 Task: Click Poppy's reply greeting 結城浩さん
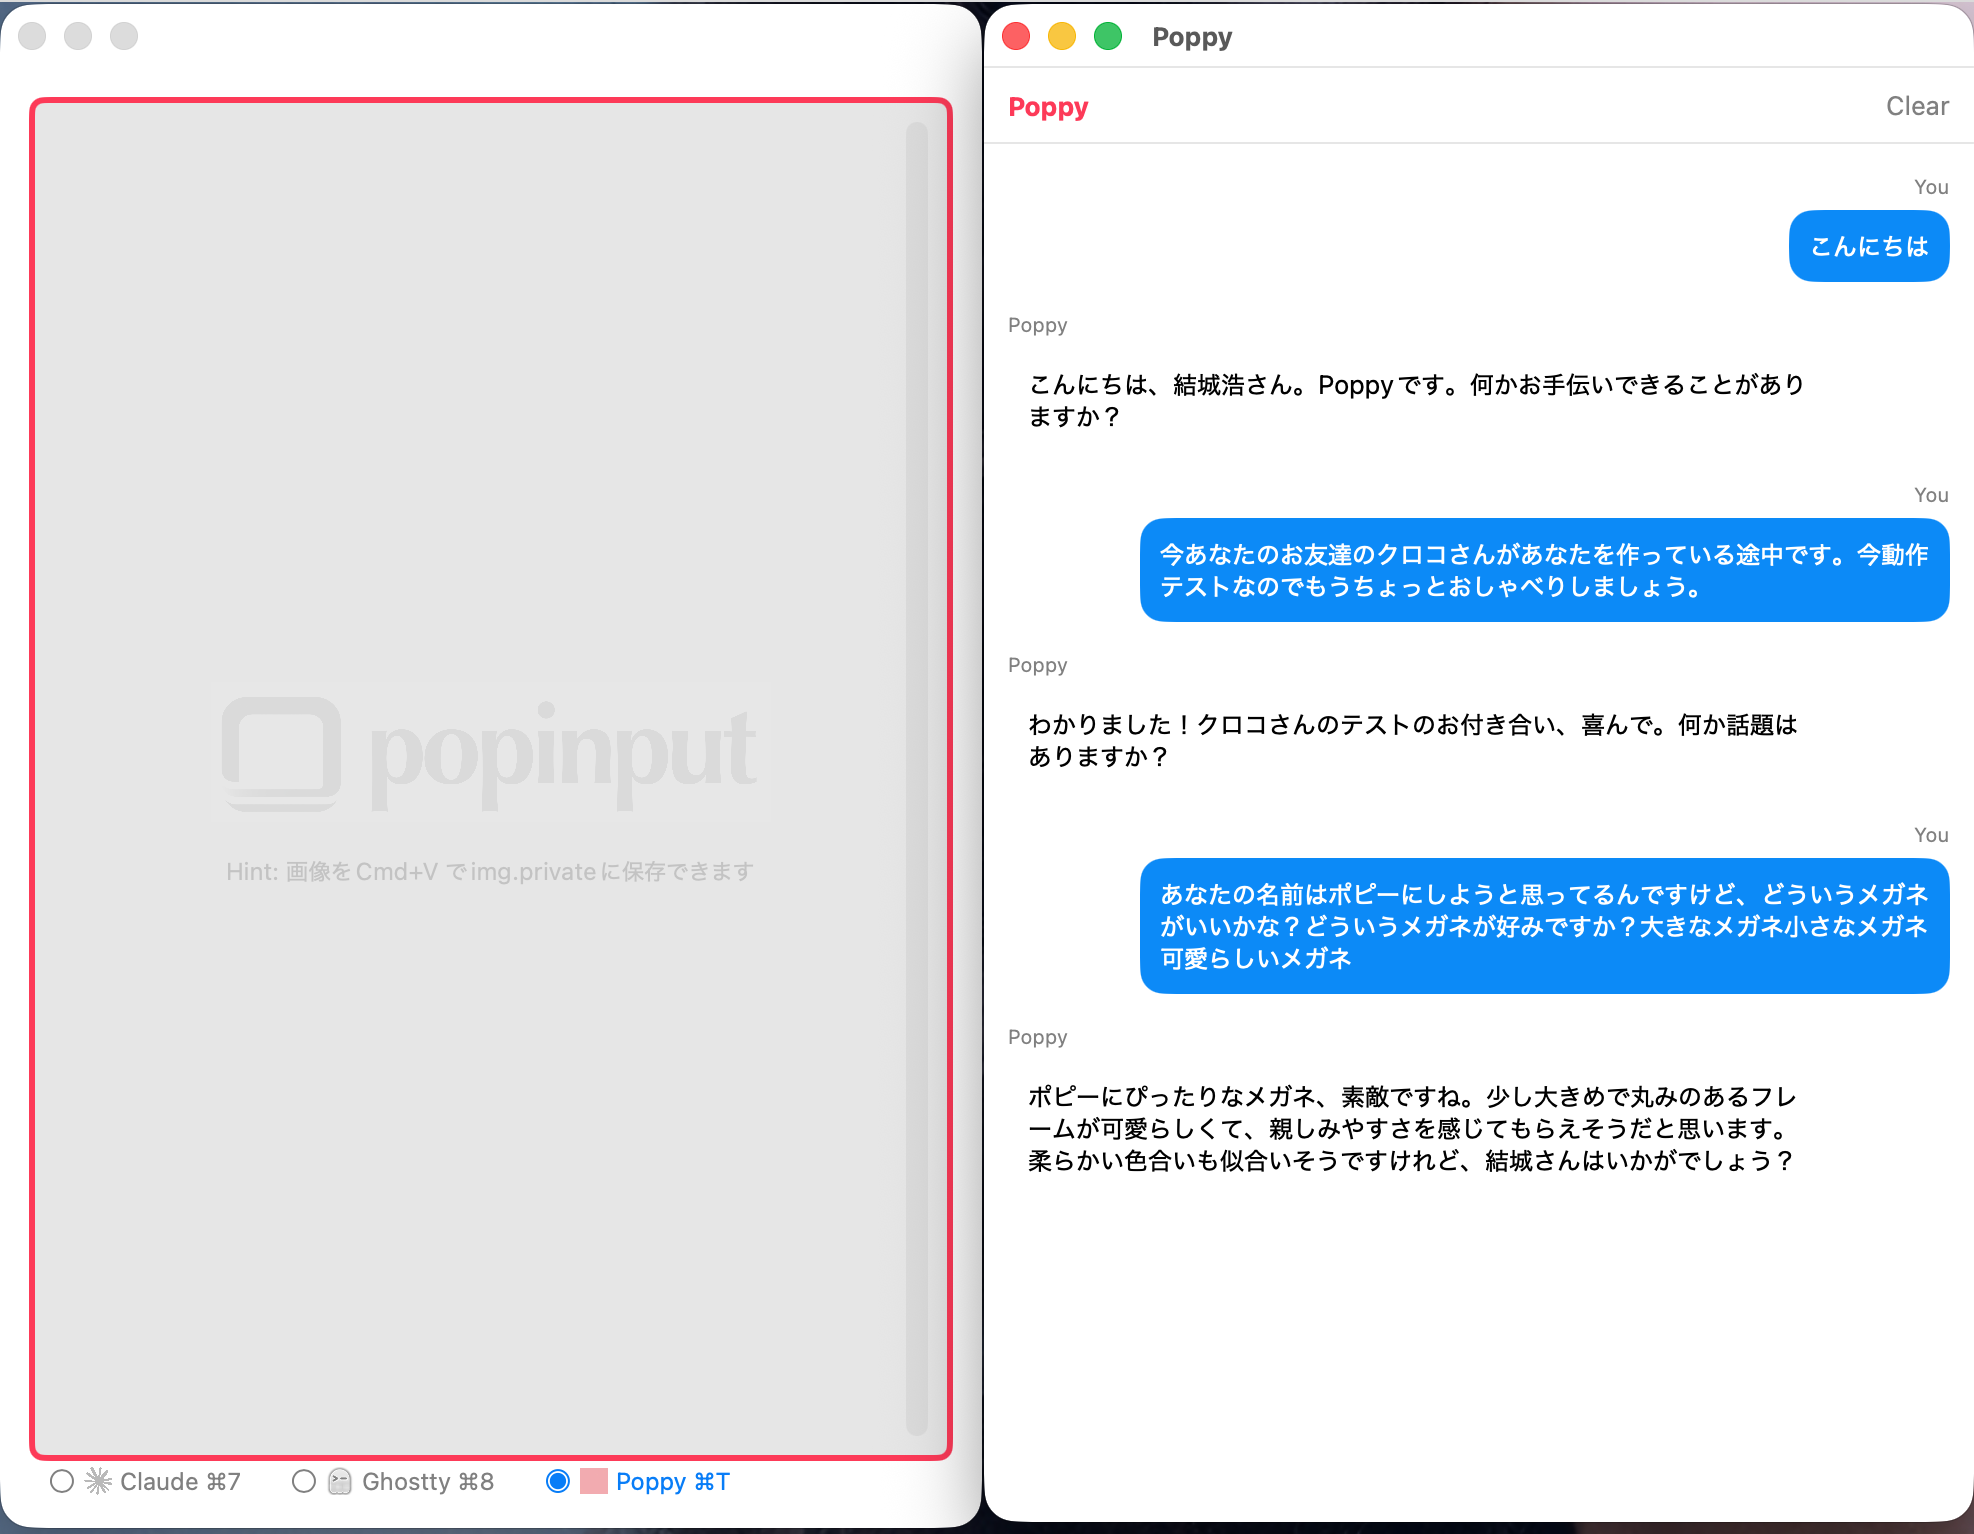click(1415, 400)
